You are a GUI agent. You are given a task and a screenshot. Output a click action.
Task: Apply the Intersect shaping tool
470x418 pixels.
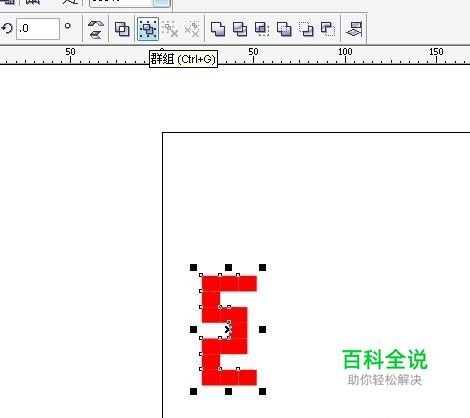[x=262, y=29]
